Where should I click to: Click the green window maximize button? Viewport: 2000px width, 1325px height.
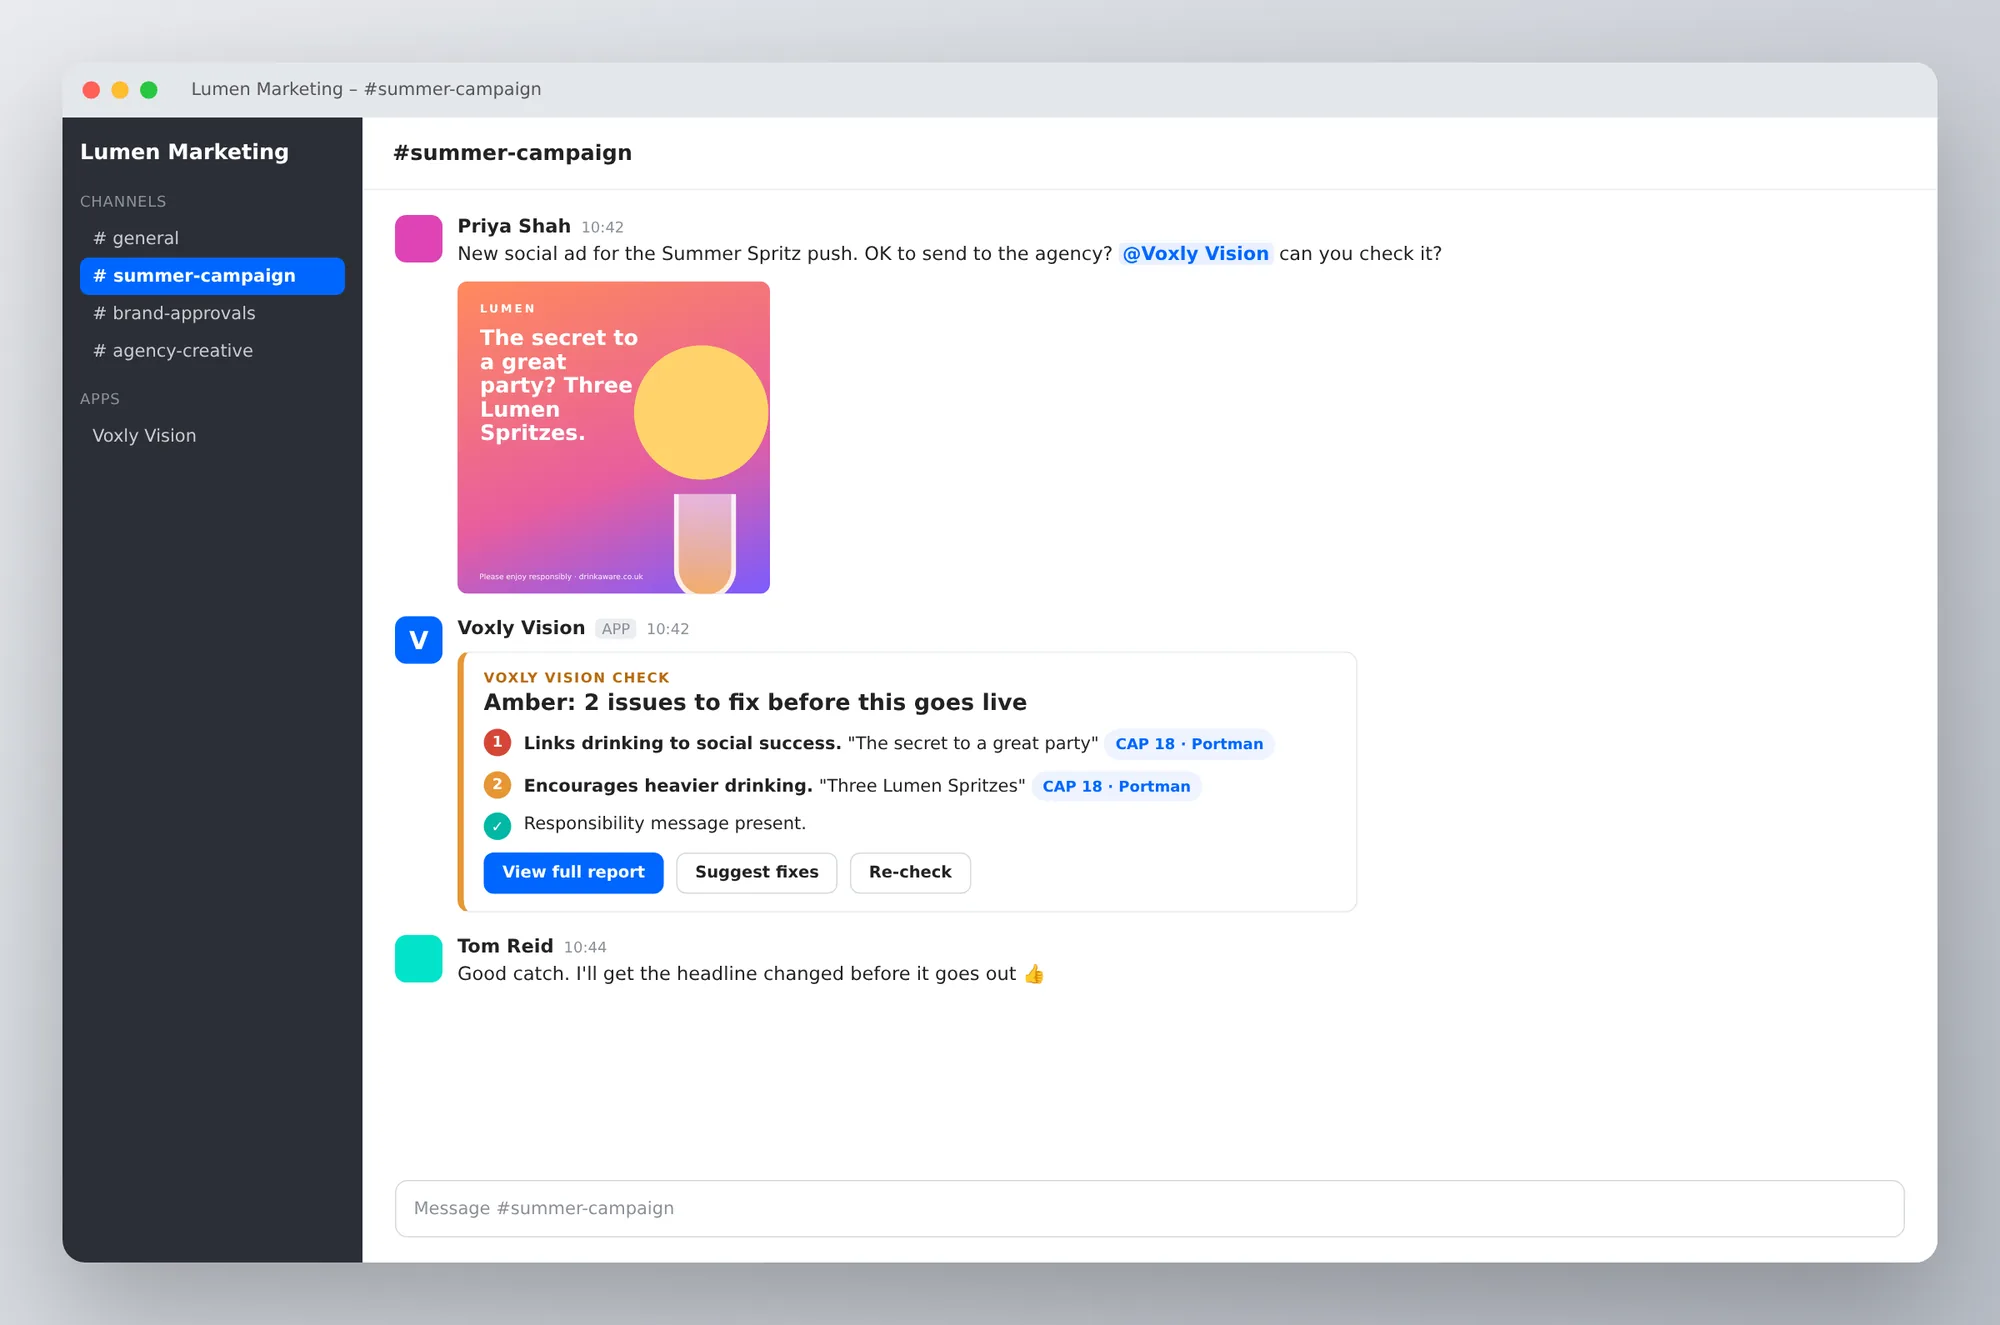point(149,90)
